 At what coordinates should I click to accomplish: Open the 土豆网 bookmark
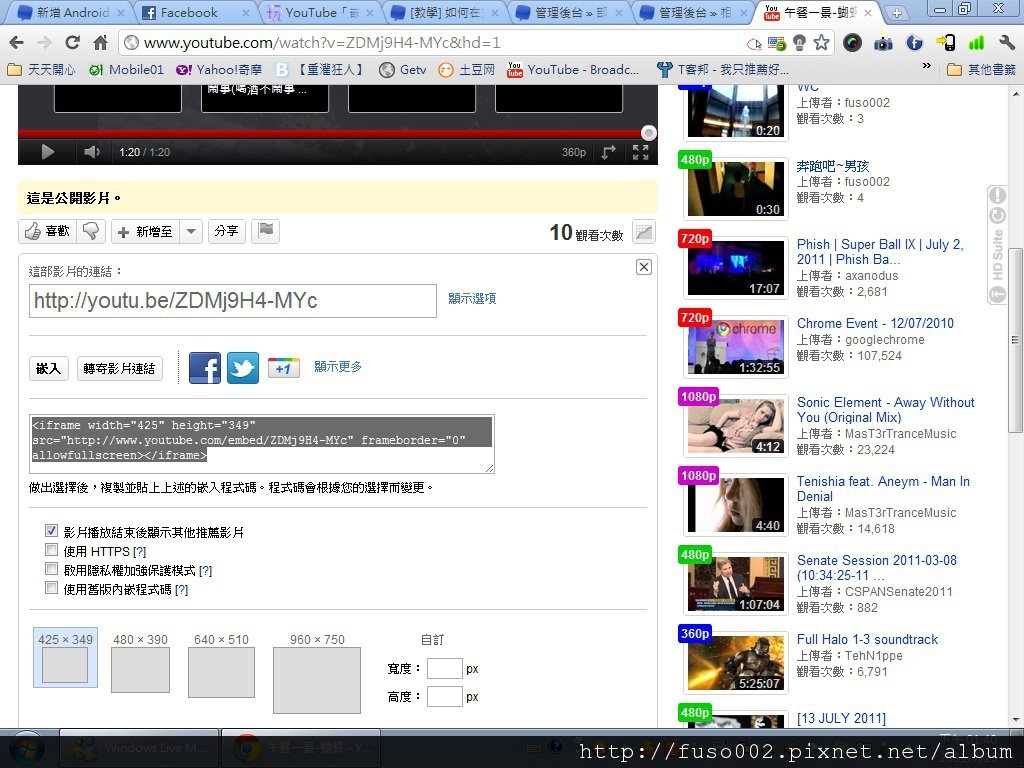click(466, 69)
